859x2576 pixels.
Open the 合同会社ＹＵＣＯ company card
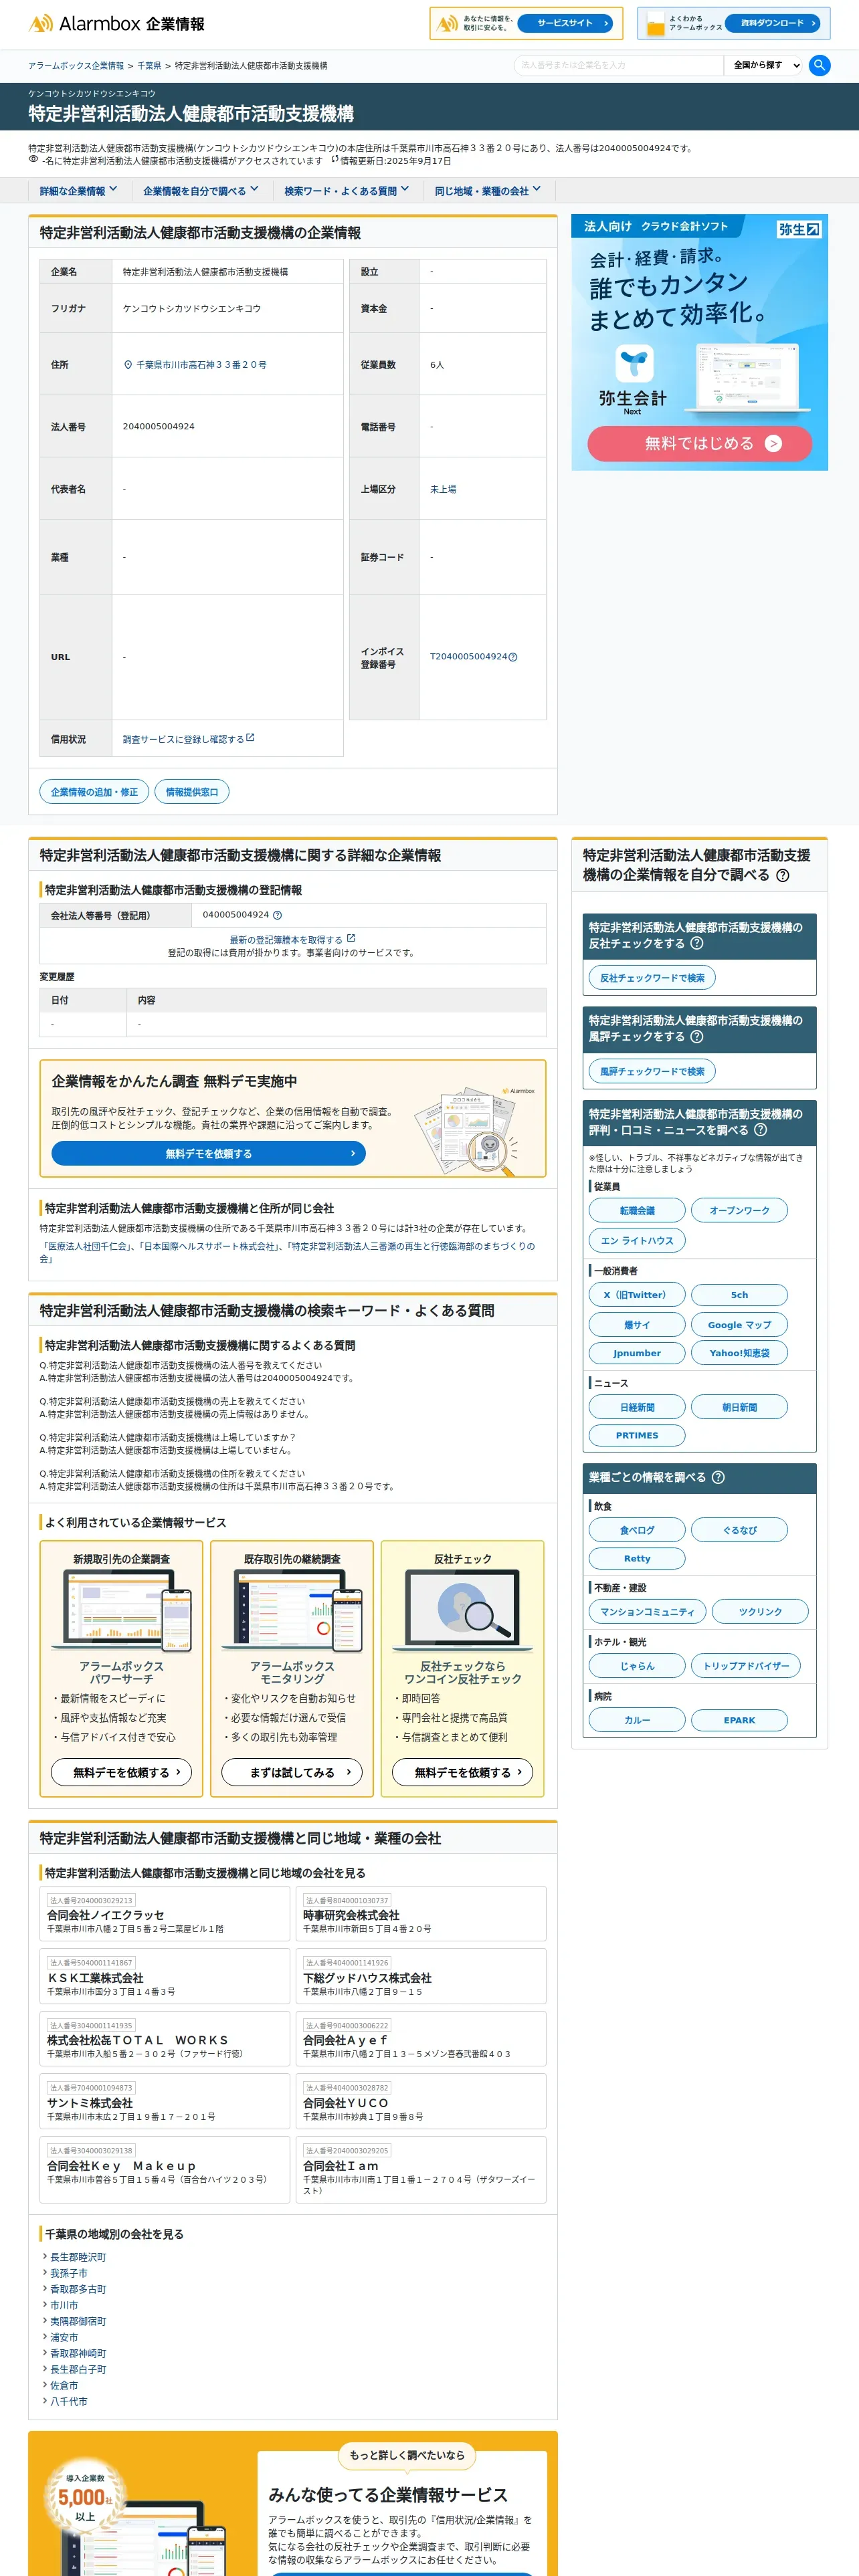coord(421,2102)
